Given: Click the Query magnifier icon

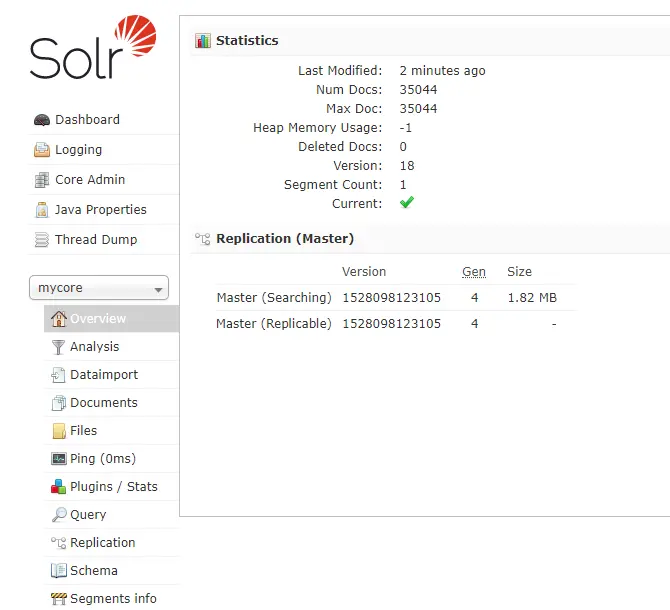Looking at the screenshot, I should pos(59,515).
